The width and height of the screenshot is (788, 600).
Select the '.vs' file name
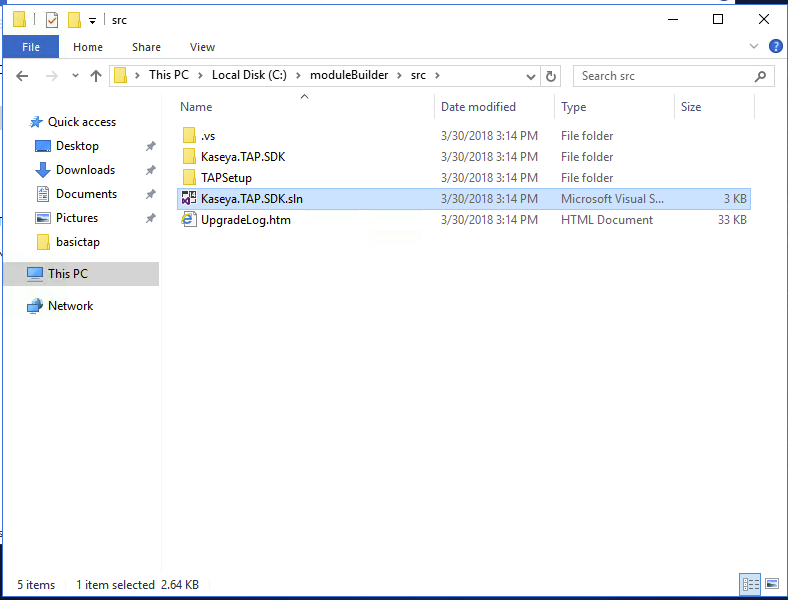pos(208,136)
